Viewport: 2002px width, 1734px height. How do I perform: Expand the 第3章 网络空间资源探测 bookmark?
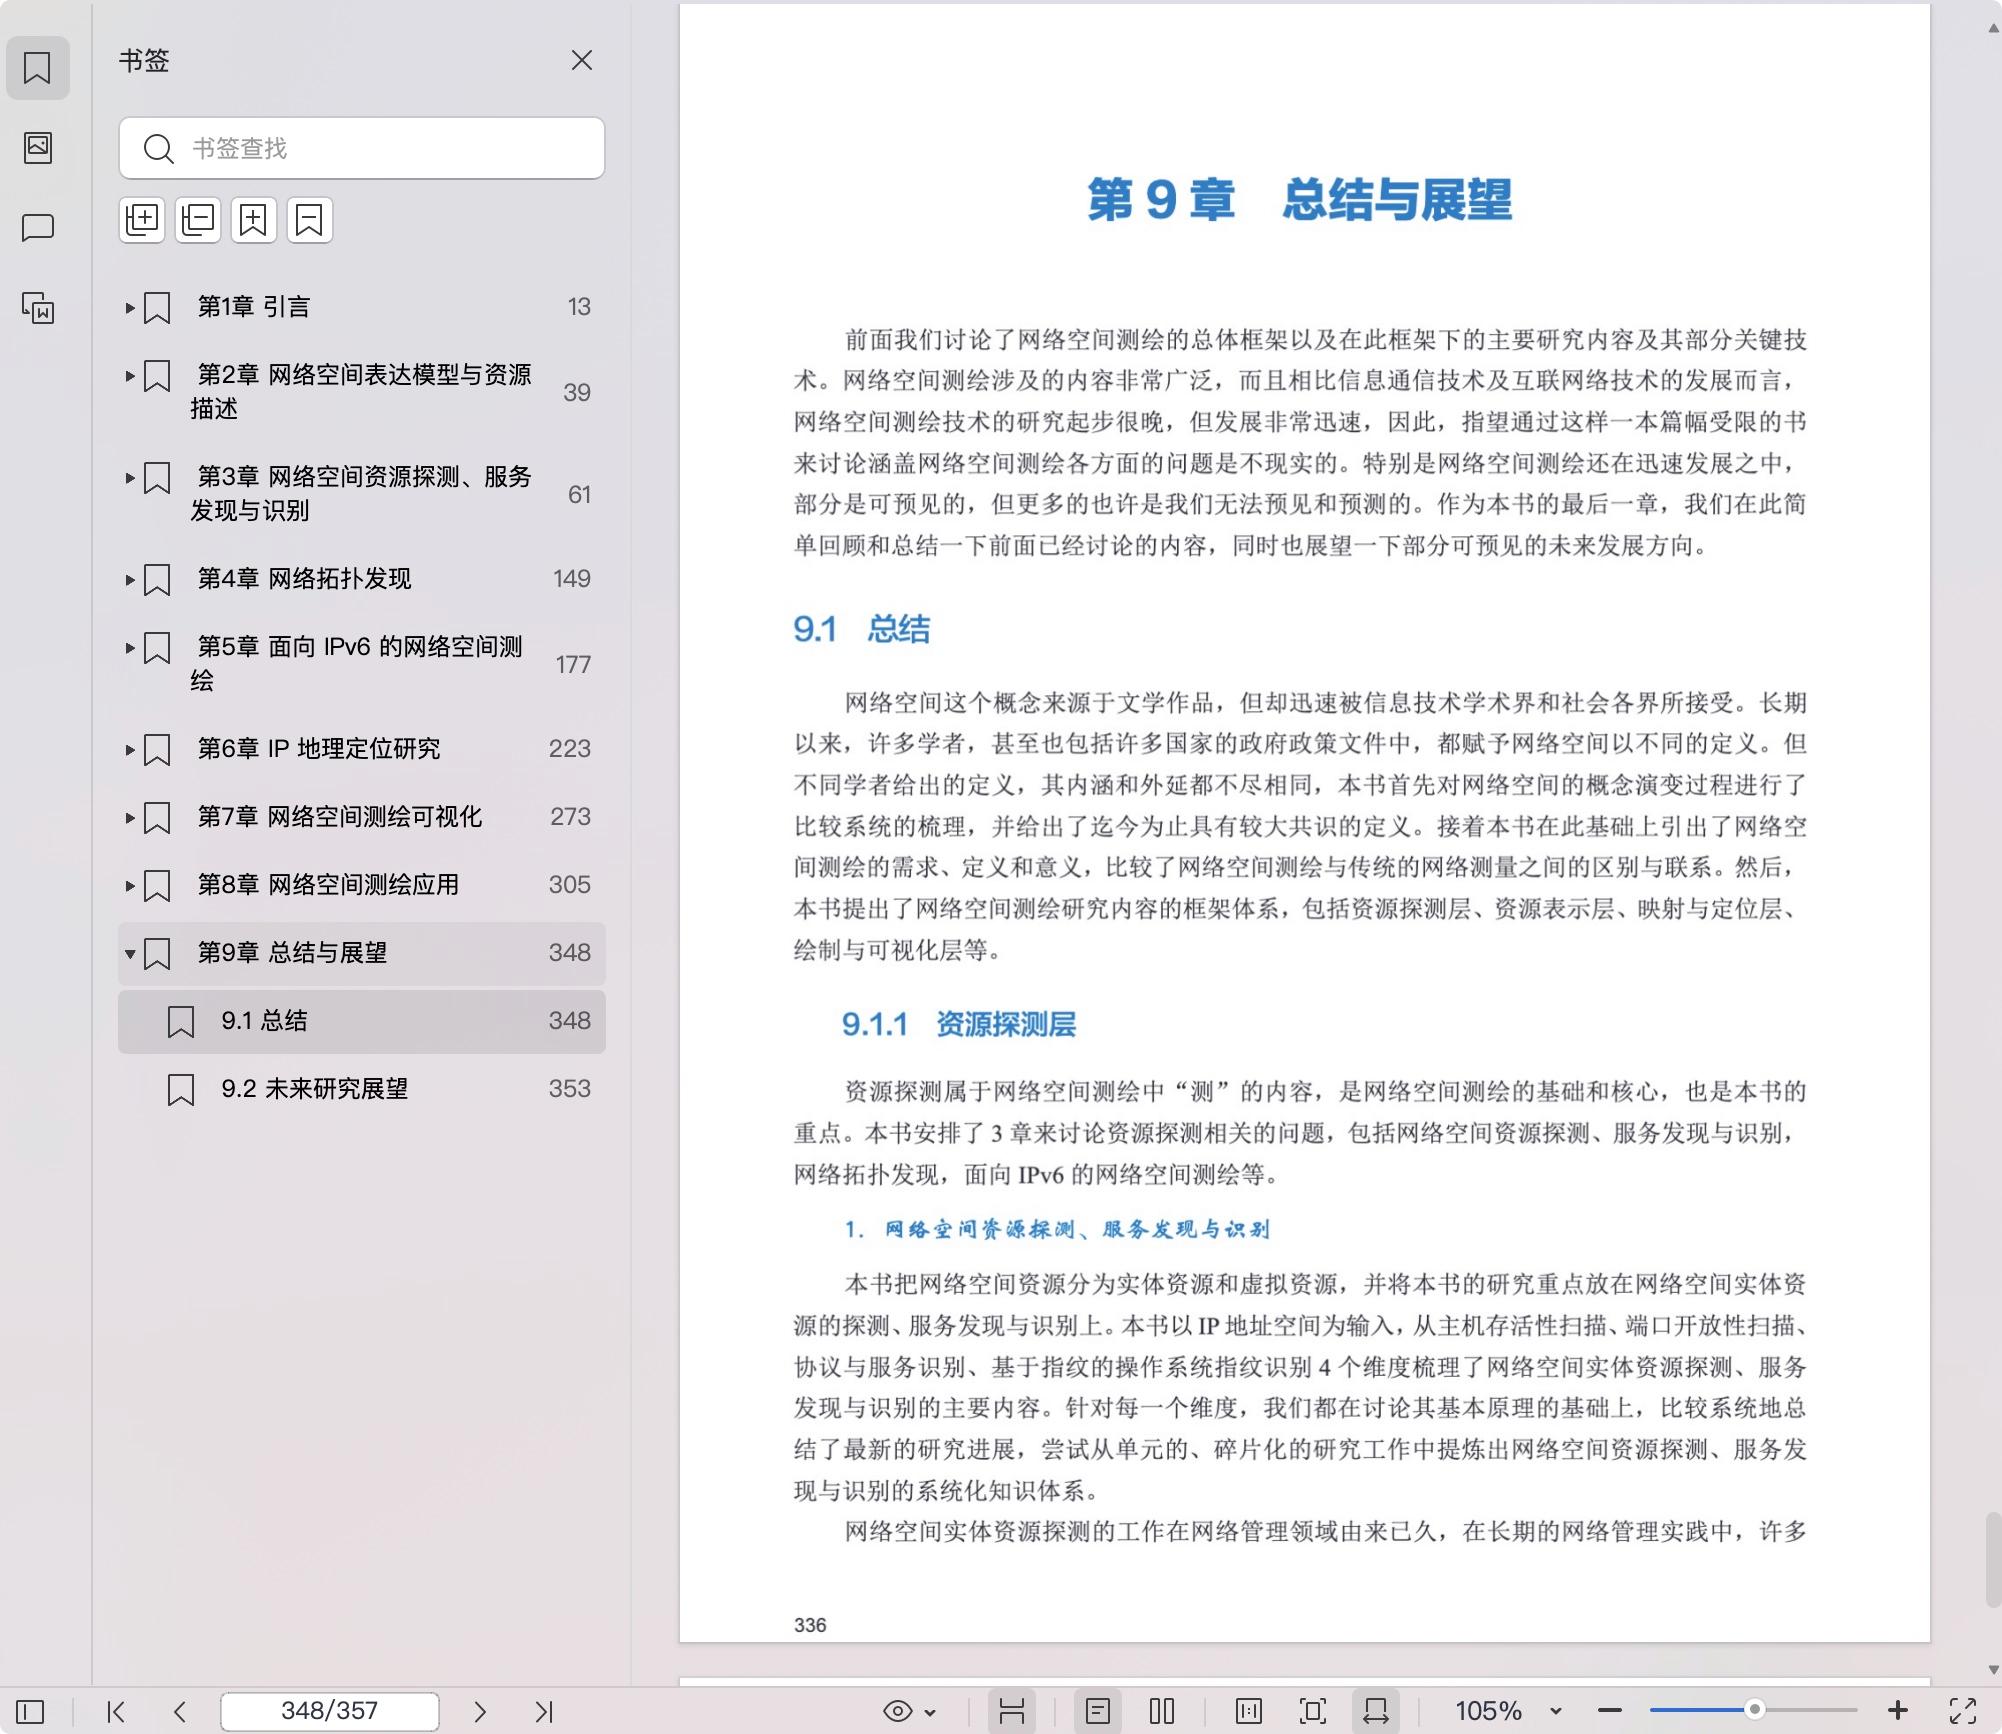tap(130, 478)
